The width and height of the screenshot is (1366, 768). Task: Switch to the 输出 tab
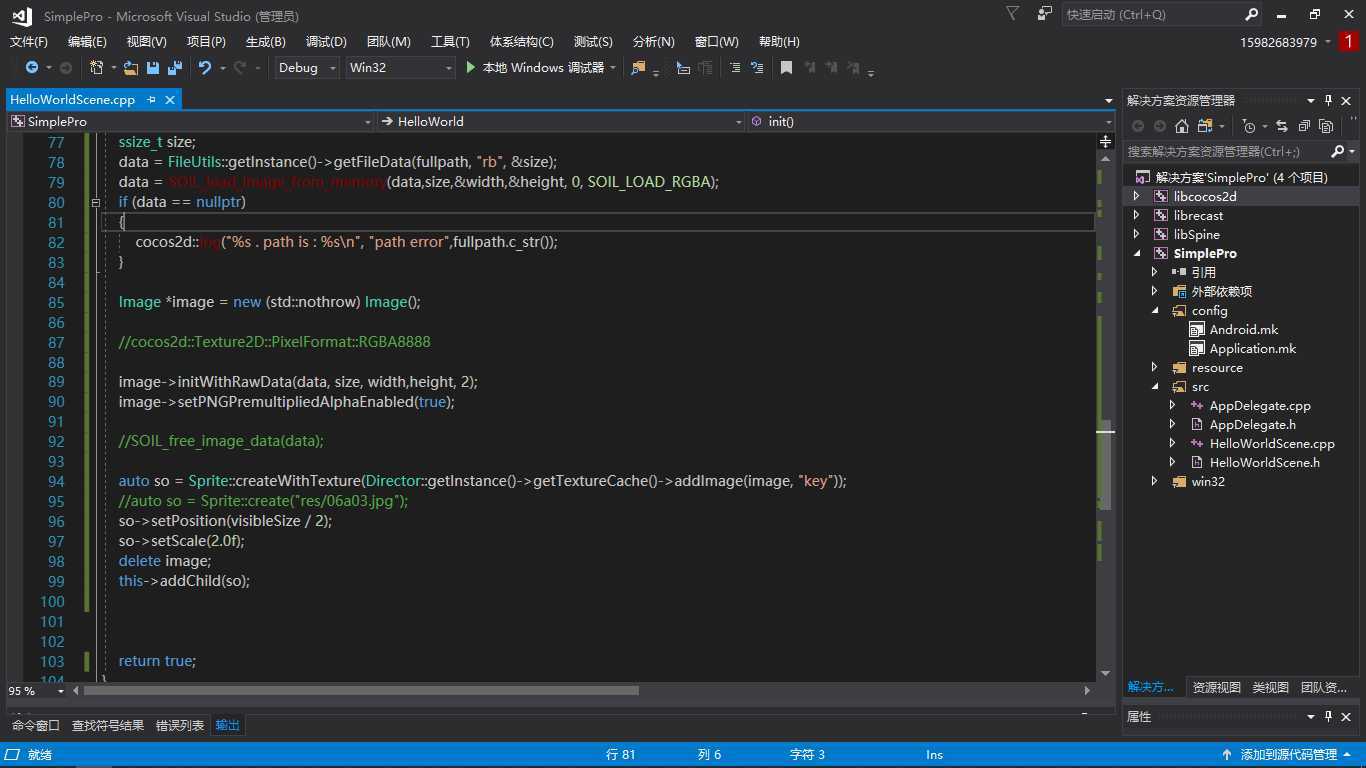[228, 725]
